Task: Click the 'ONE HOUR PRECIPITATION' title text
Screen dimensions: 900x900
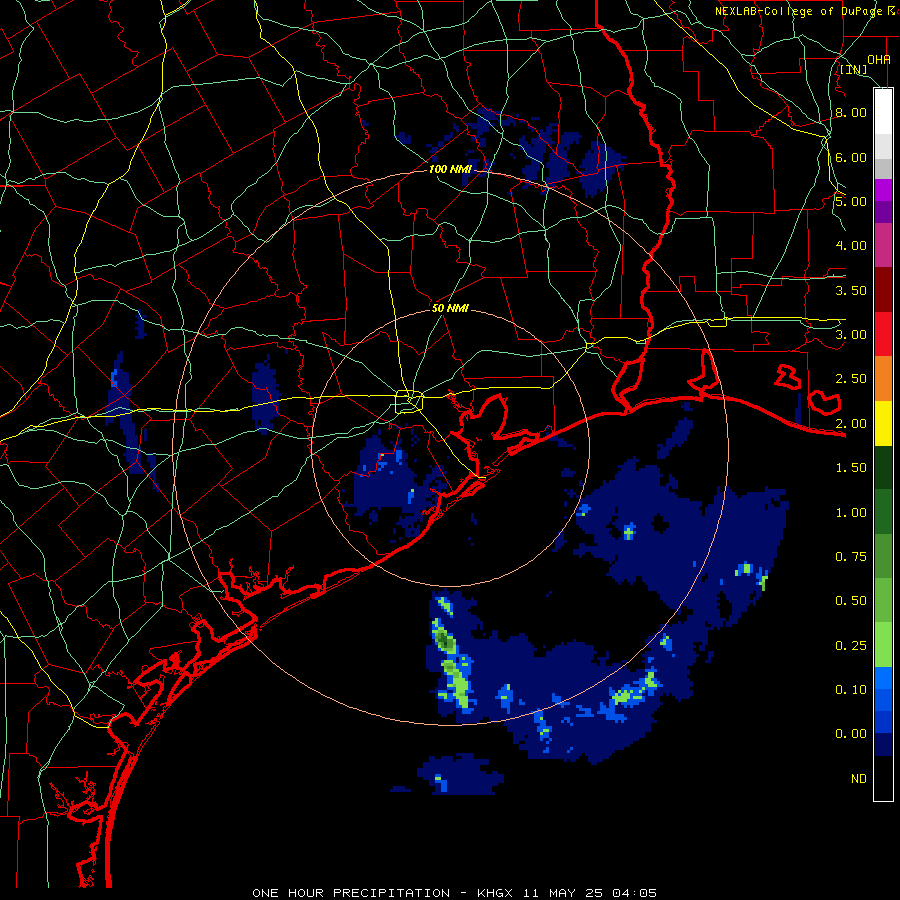Action: click(x=351, y=893)
